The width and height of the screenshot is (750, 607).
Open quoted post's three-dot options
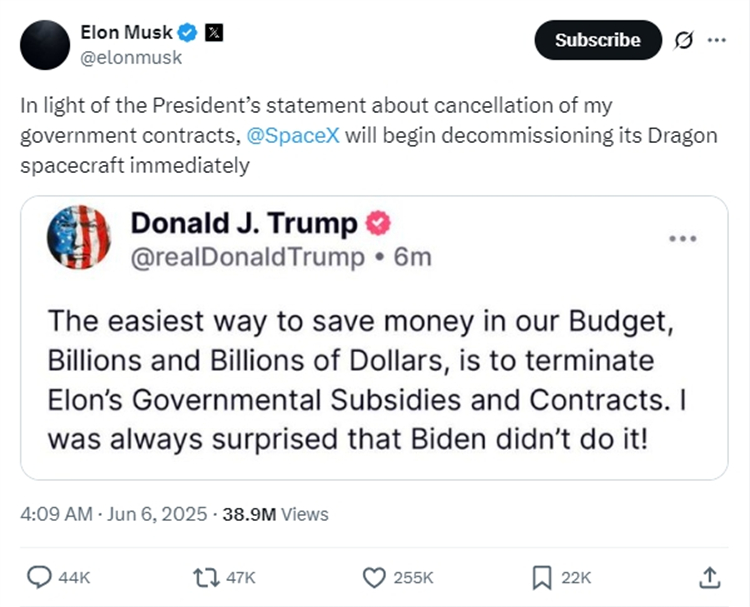[682, 239]
